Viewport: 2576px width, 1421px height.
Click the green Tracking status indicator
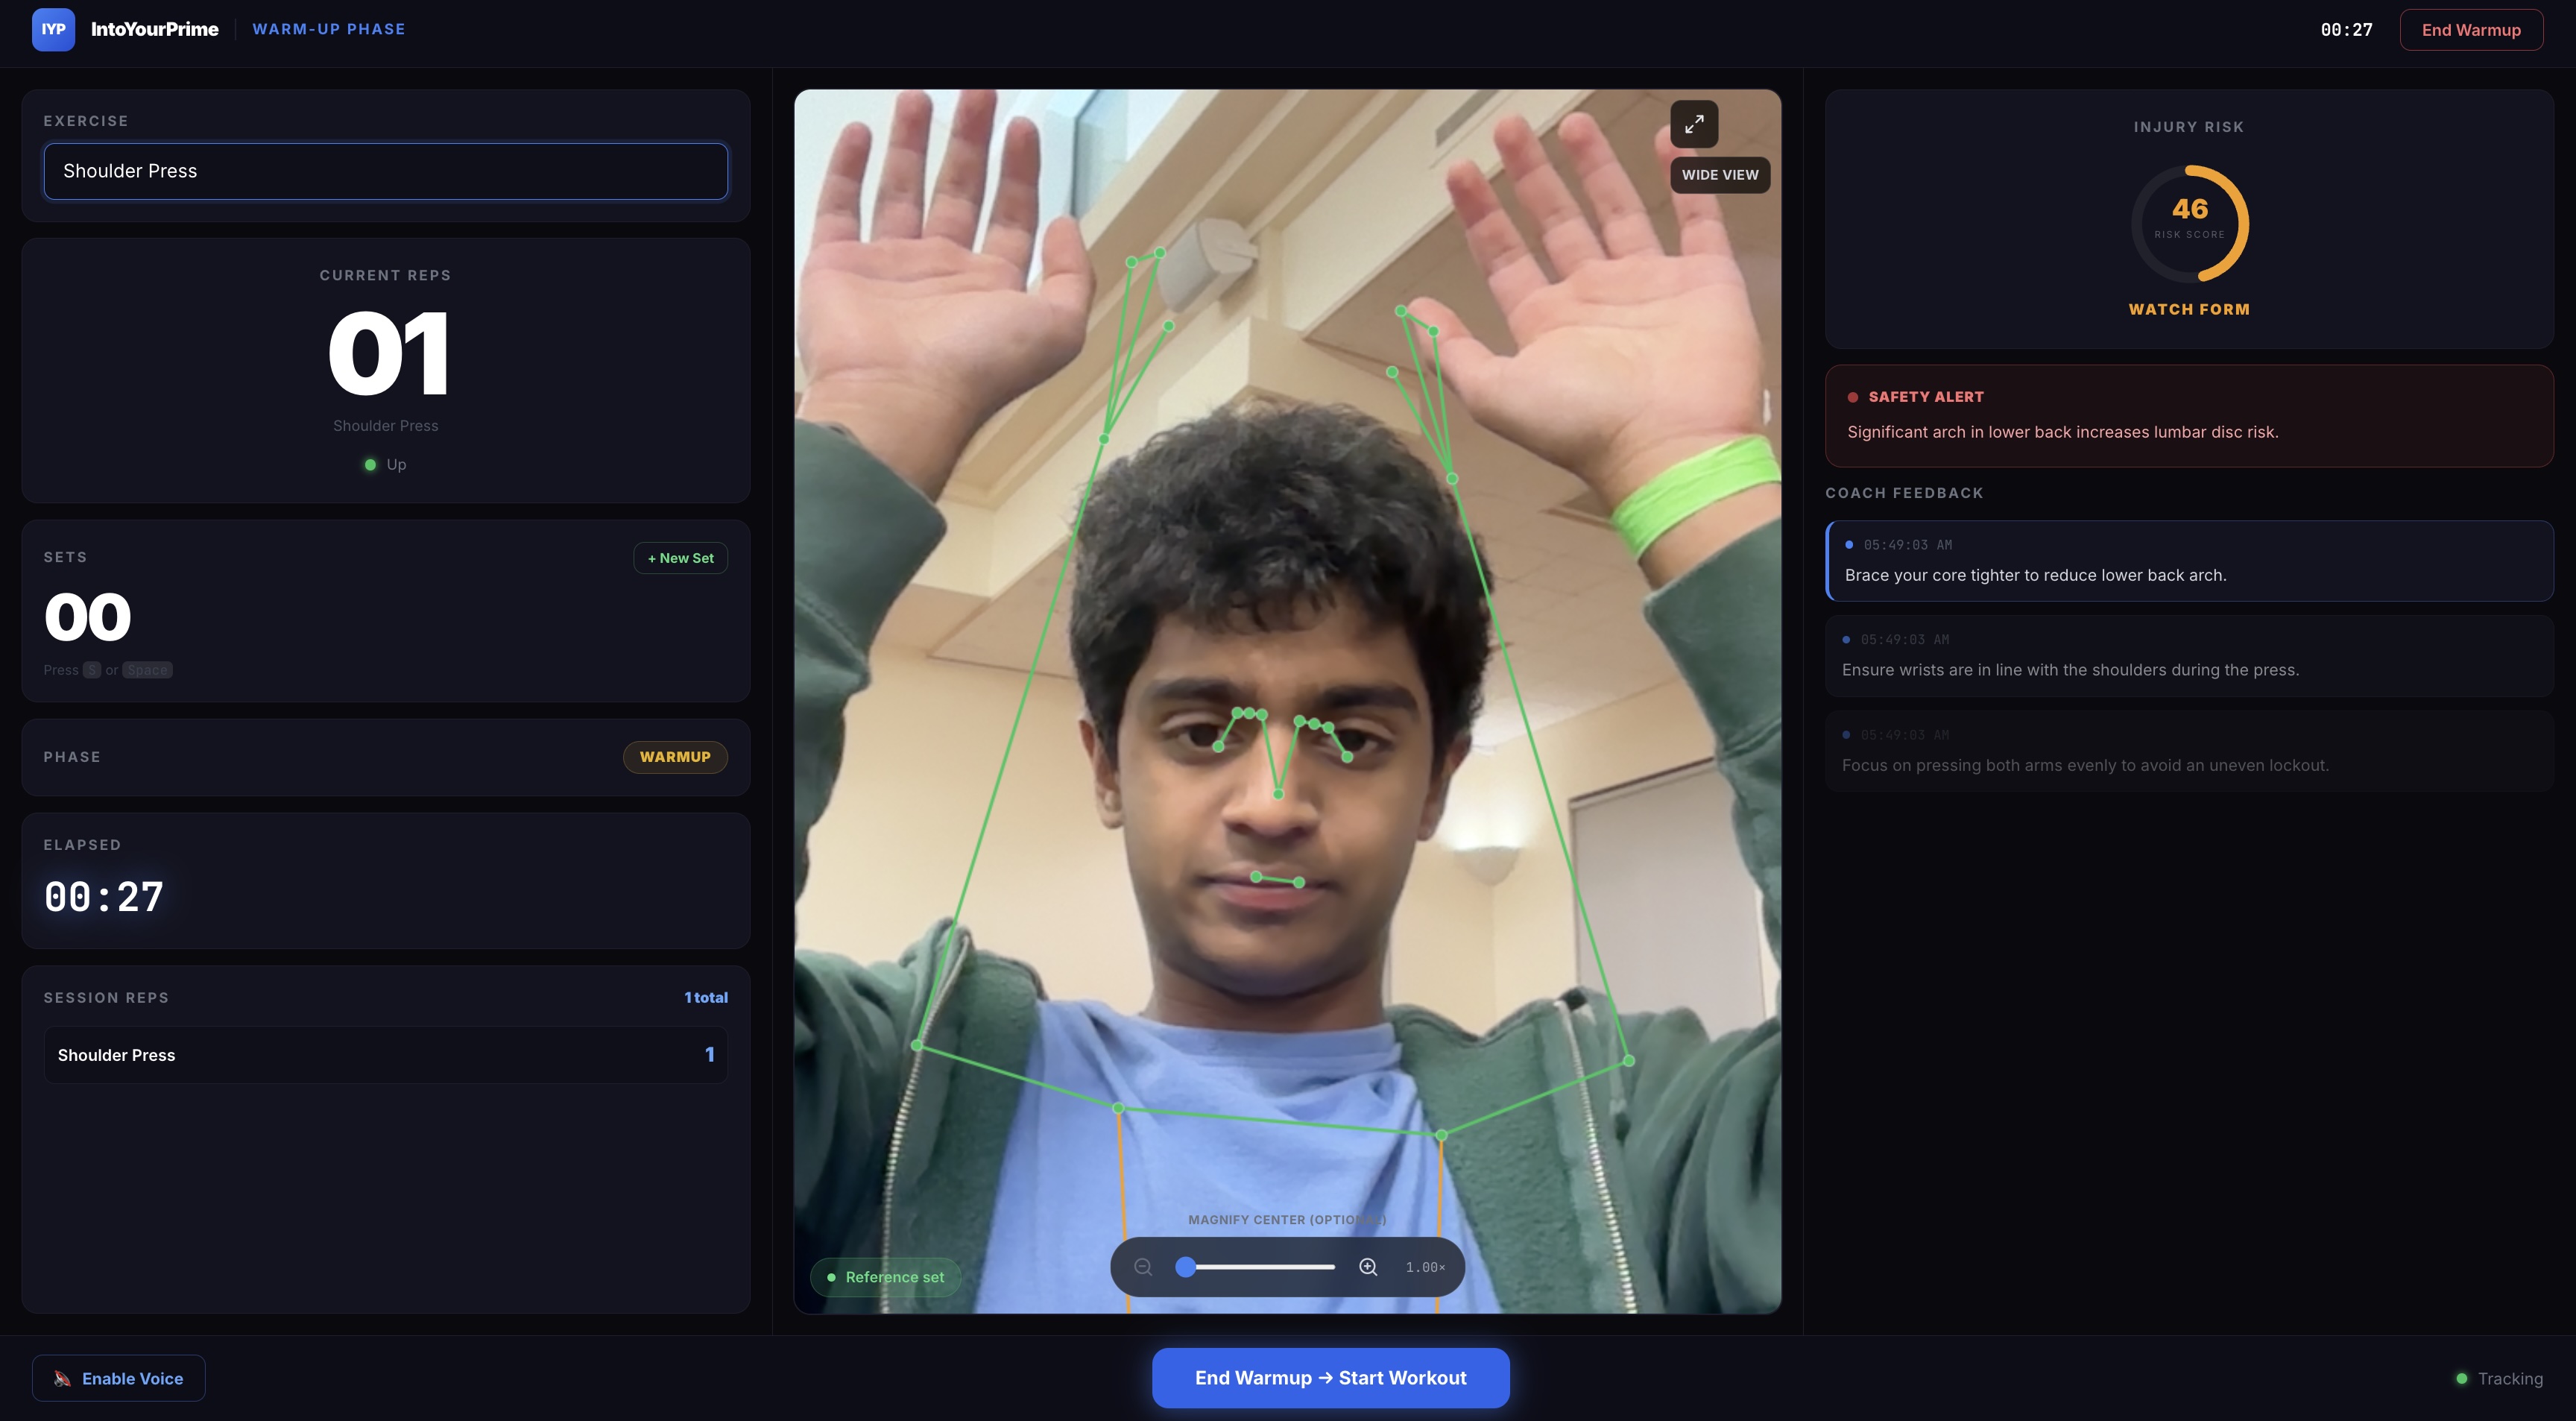click(x=2461, y=1378)
